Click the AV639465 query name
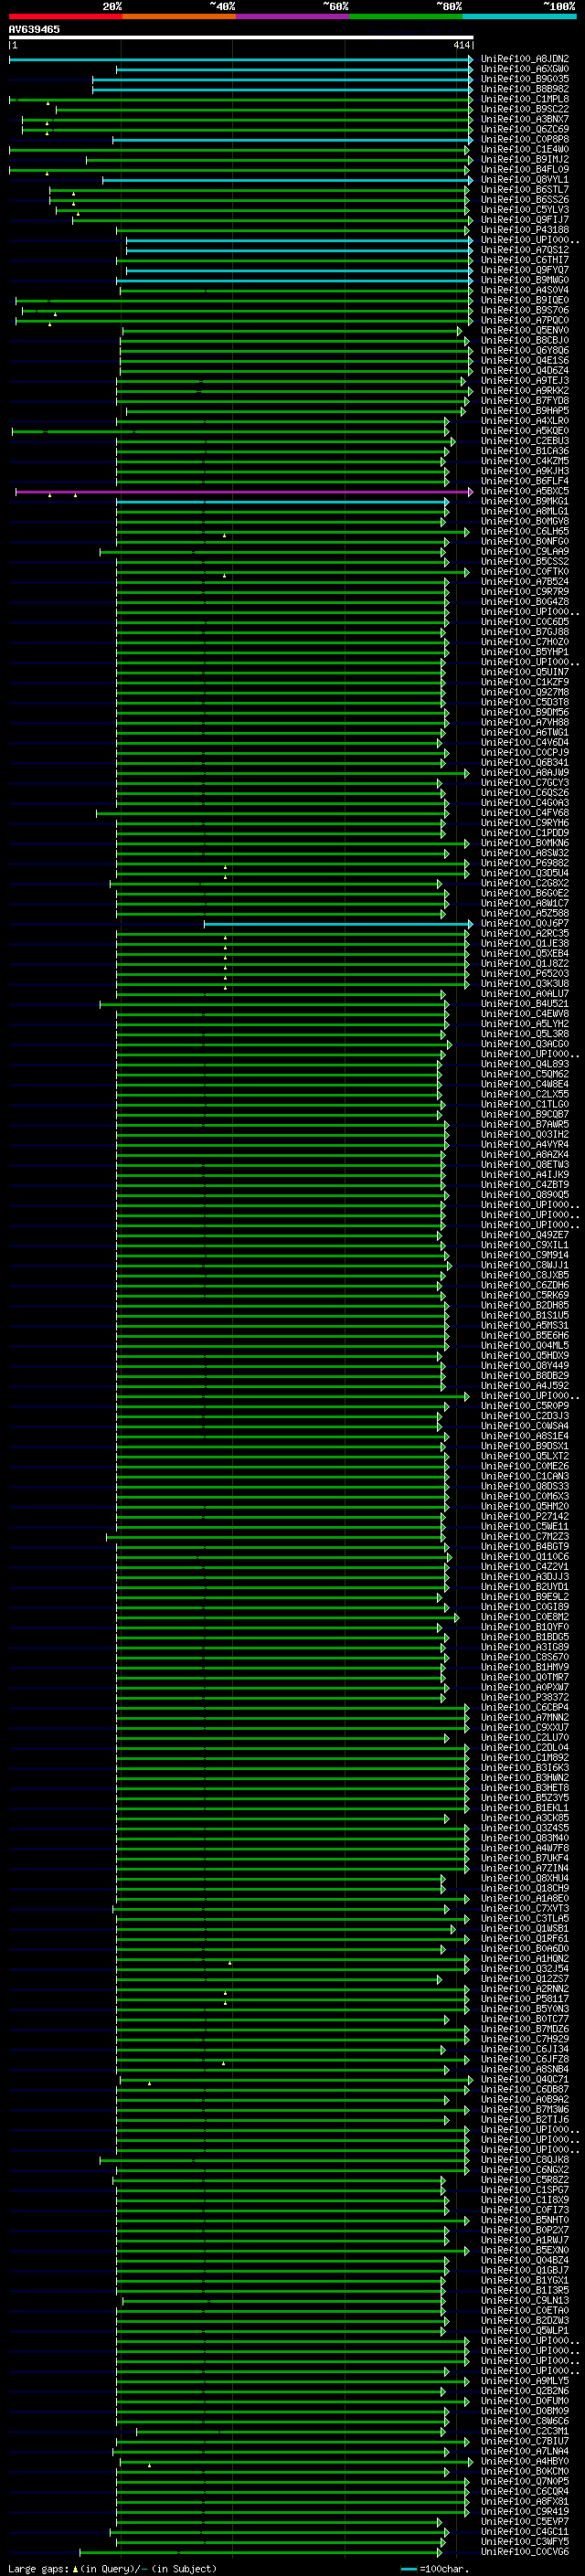This screenshot has height=2576, width=585. [34, 29]
